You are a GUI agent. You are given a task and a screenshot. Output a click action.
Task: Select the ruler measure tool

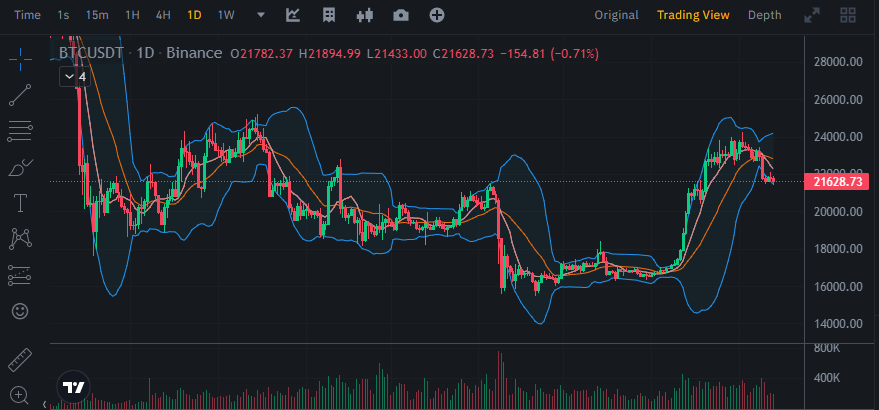pos(20,360)
